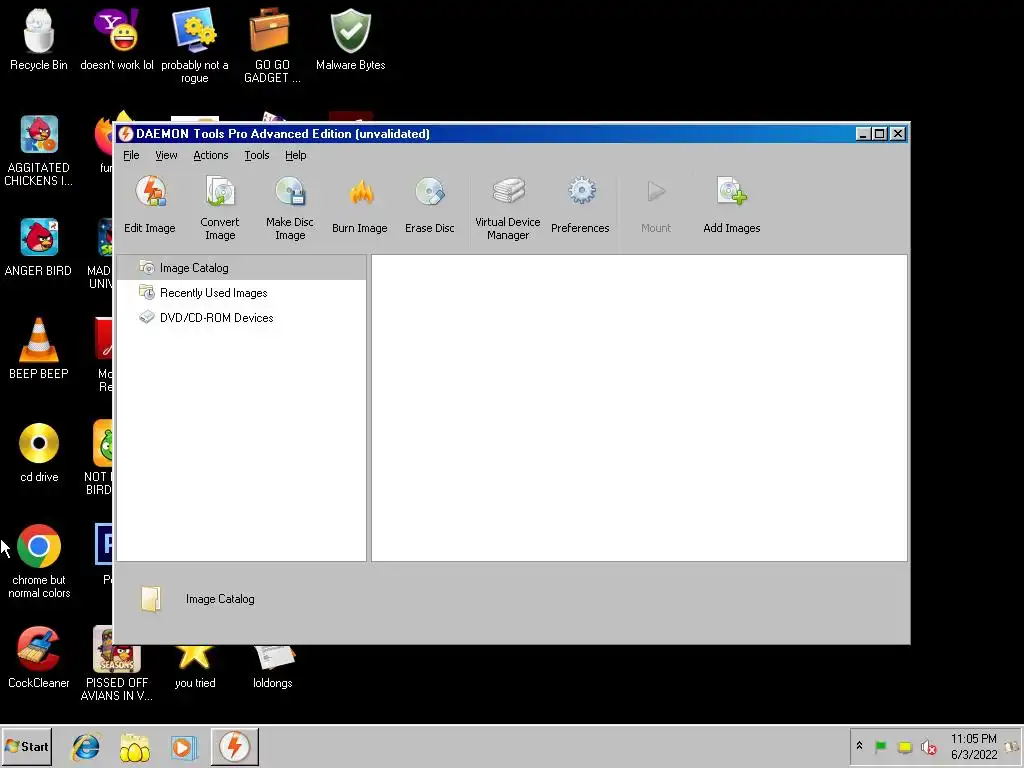Select Image Catalog in the tree

241,268
